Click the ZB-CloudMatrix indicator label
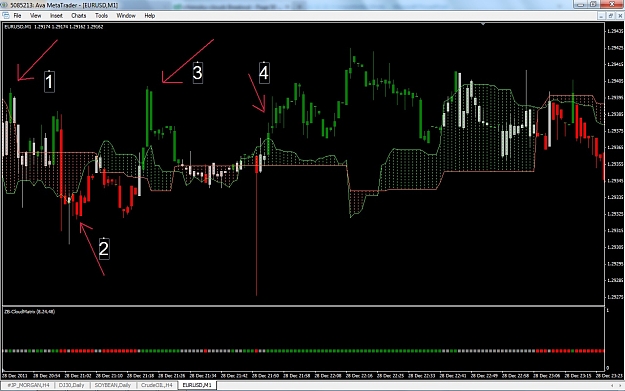The width and height of the screenshot is (625, 391). tap(30, 312)
